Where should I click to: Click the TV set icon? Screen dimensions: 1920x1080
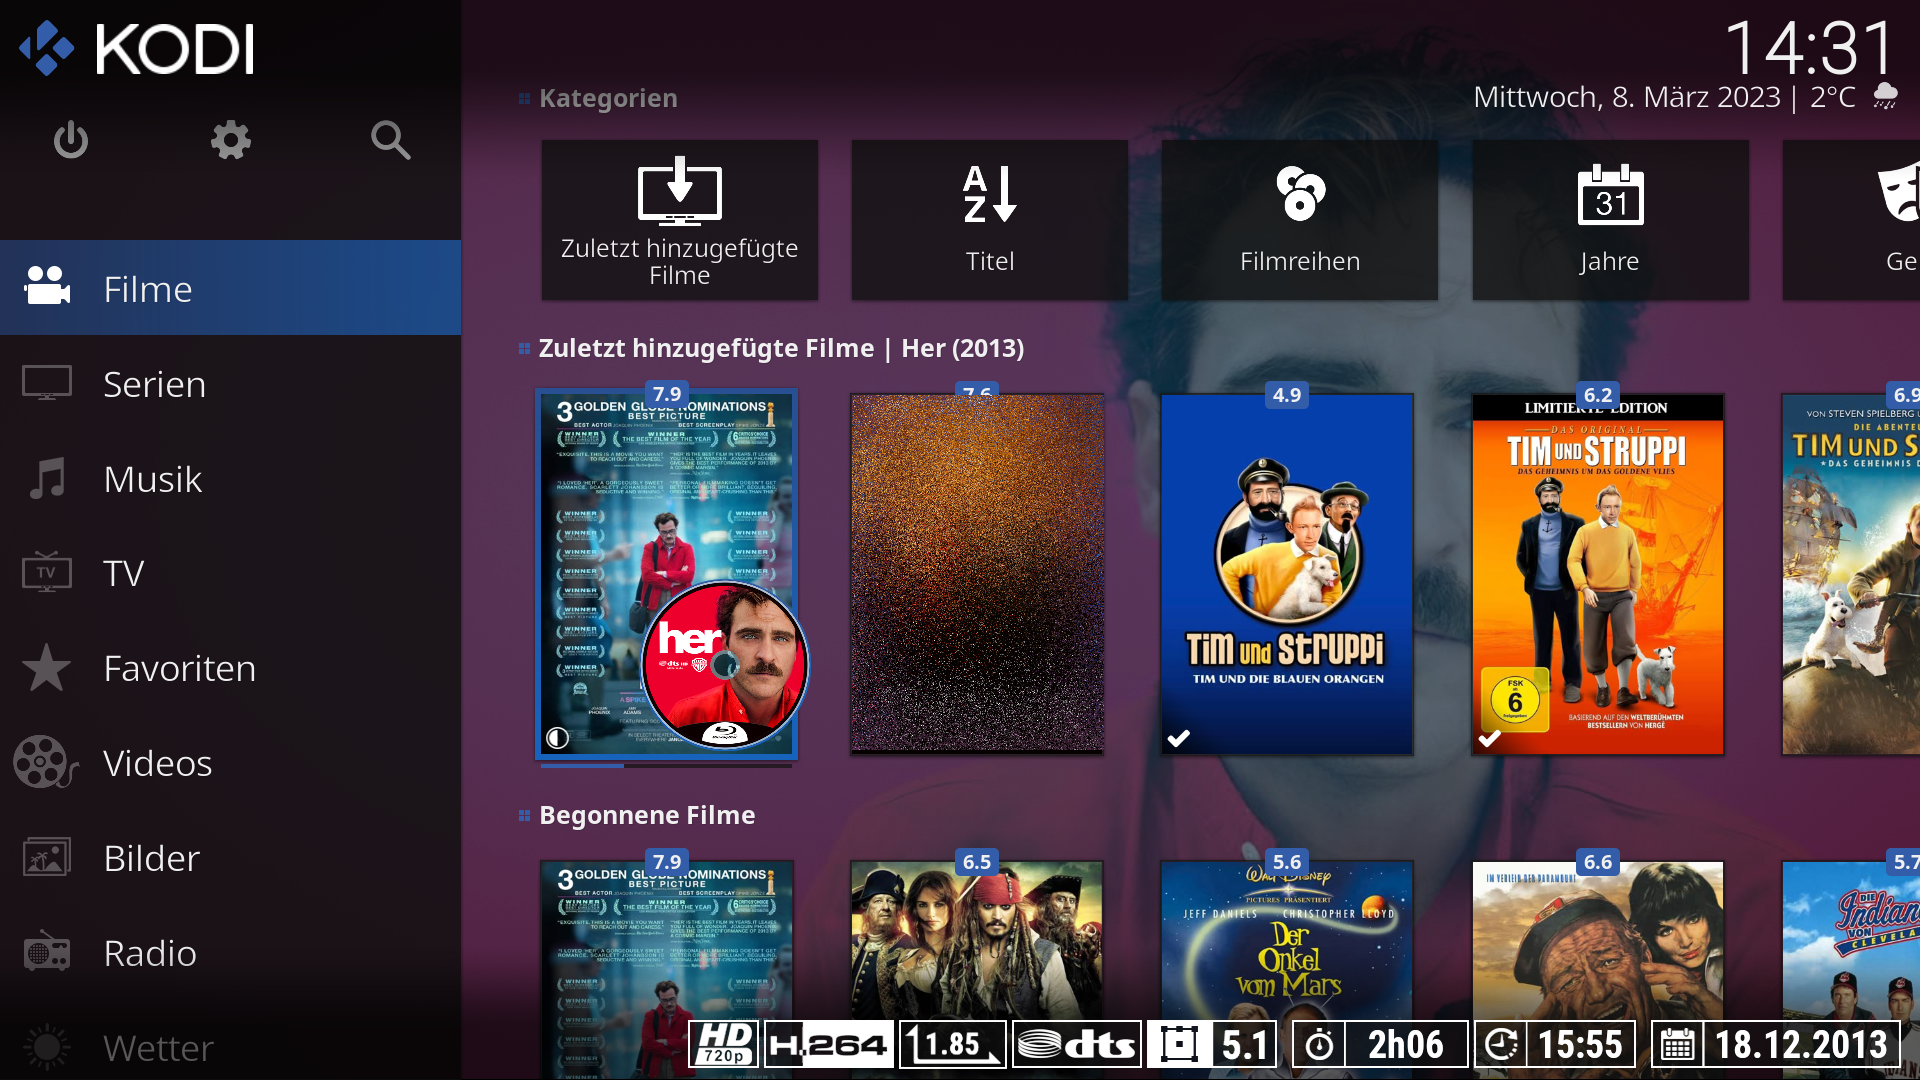pos(47,572)
